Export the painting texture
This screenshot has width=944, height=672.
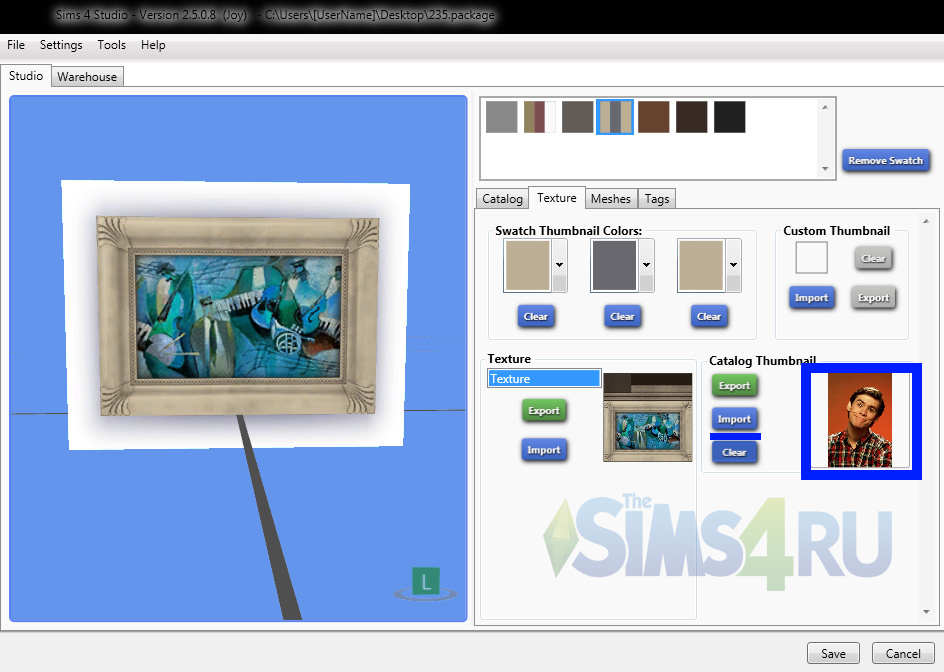[x=543, y=411]
